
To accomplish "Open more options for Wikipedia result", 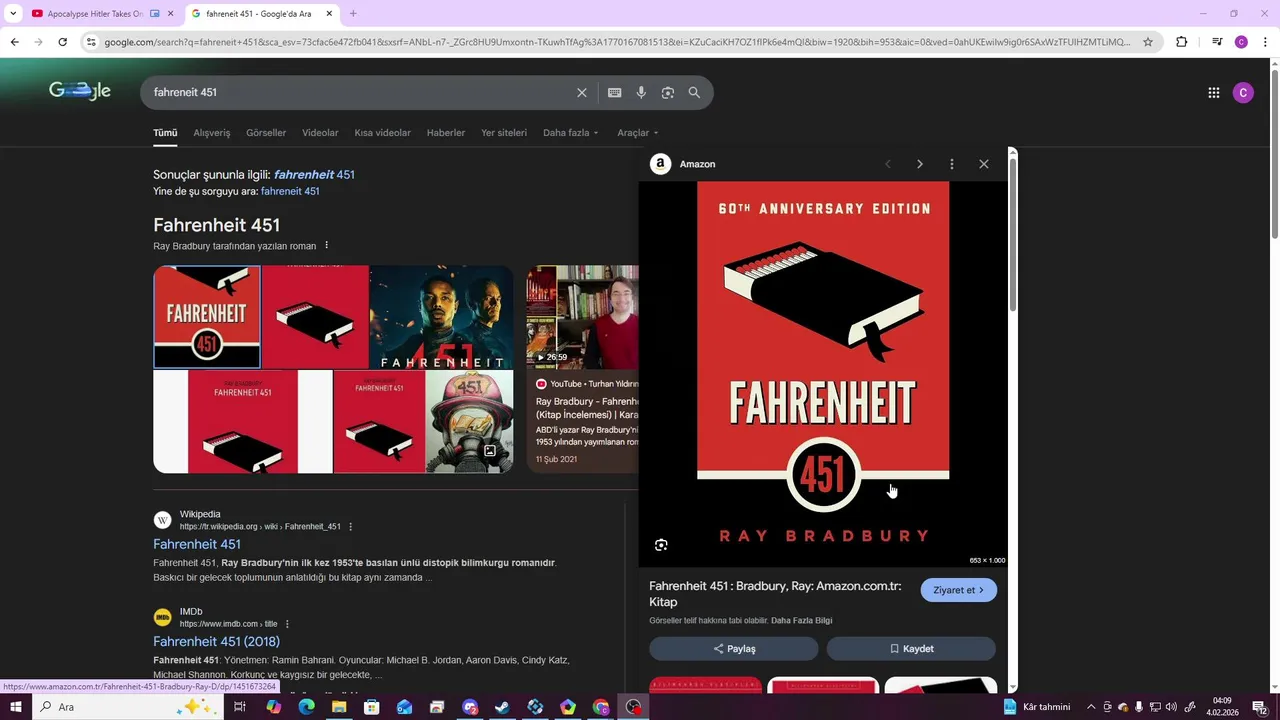I will click(x=350, y=527).
